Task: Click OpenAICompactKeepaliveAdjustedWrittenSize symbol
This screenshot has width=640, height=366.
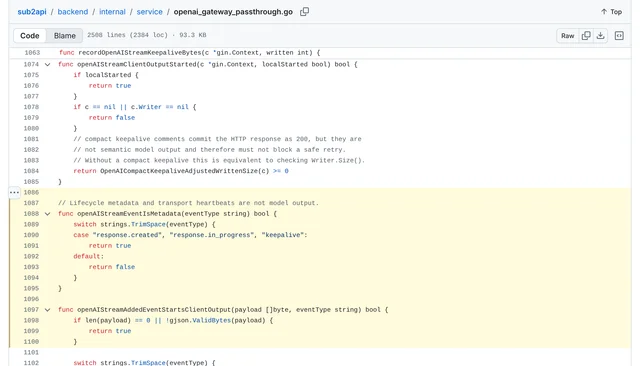Action: (x=179, y=171)
